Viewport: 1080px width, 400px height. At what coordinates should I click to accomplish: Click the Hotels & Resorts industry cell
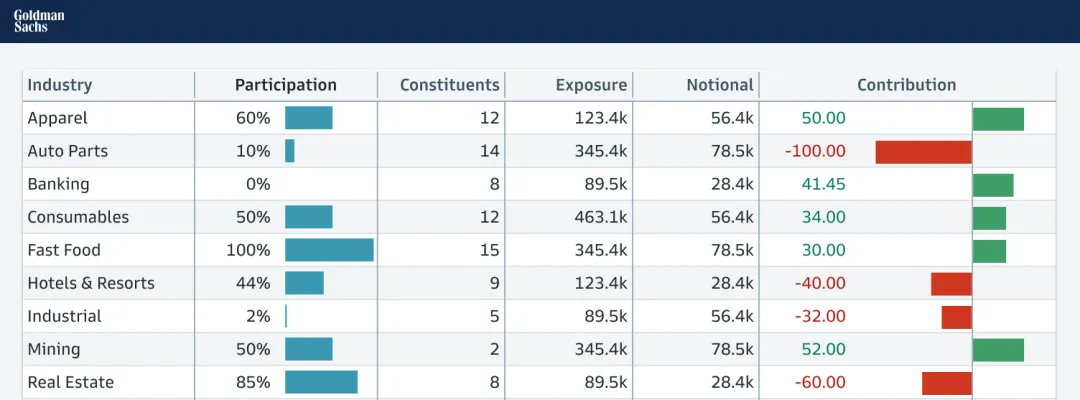pyautogui.click(x=91, y=283)
